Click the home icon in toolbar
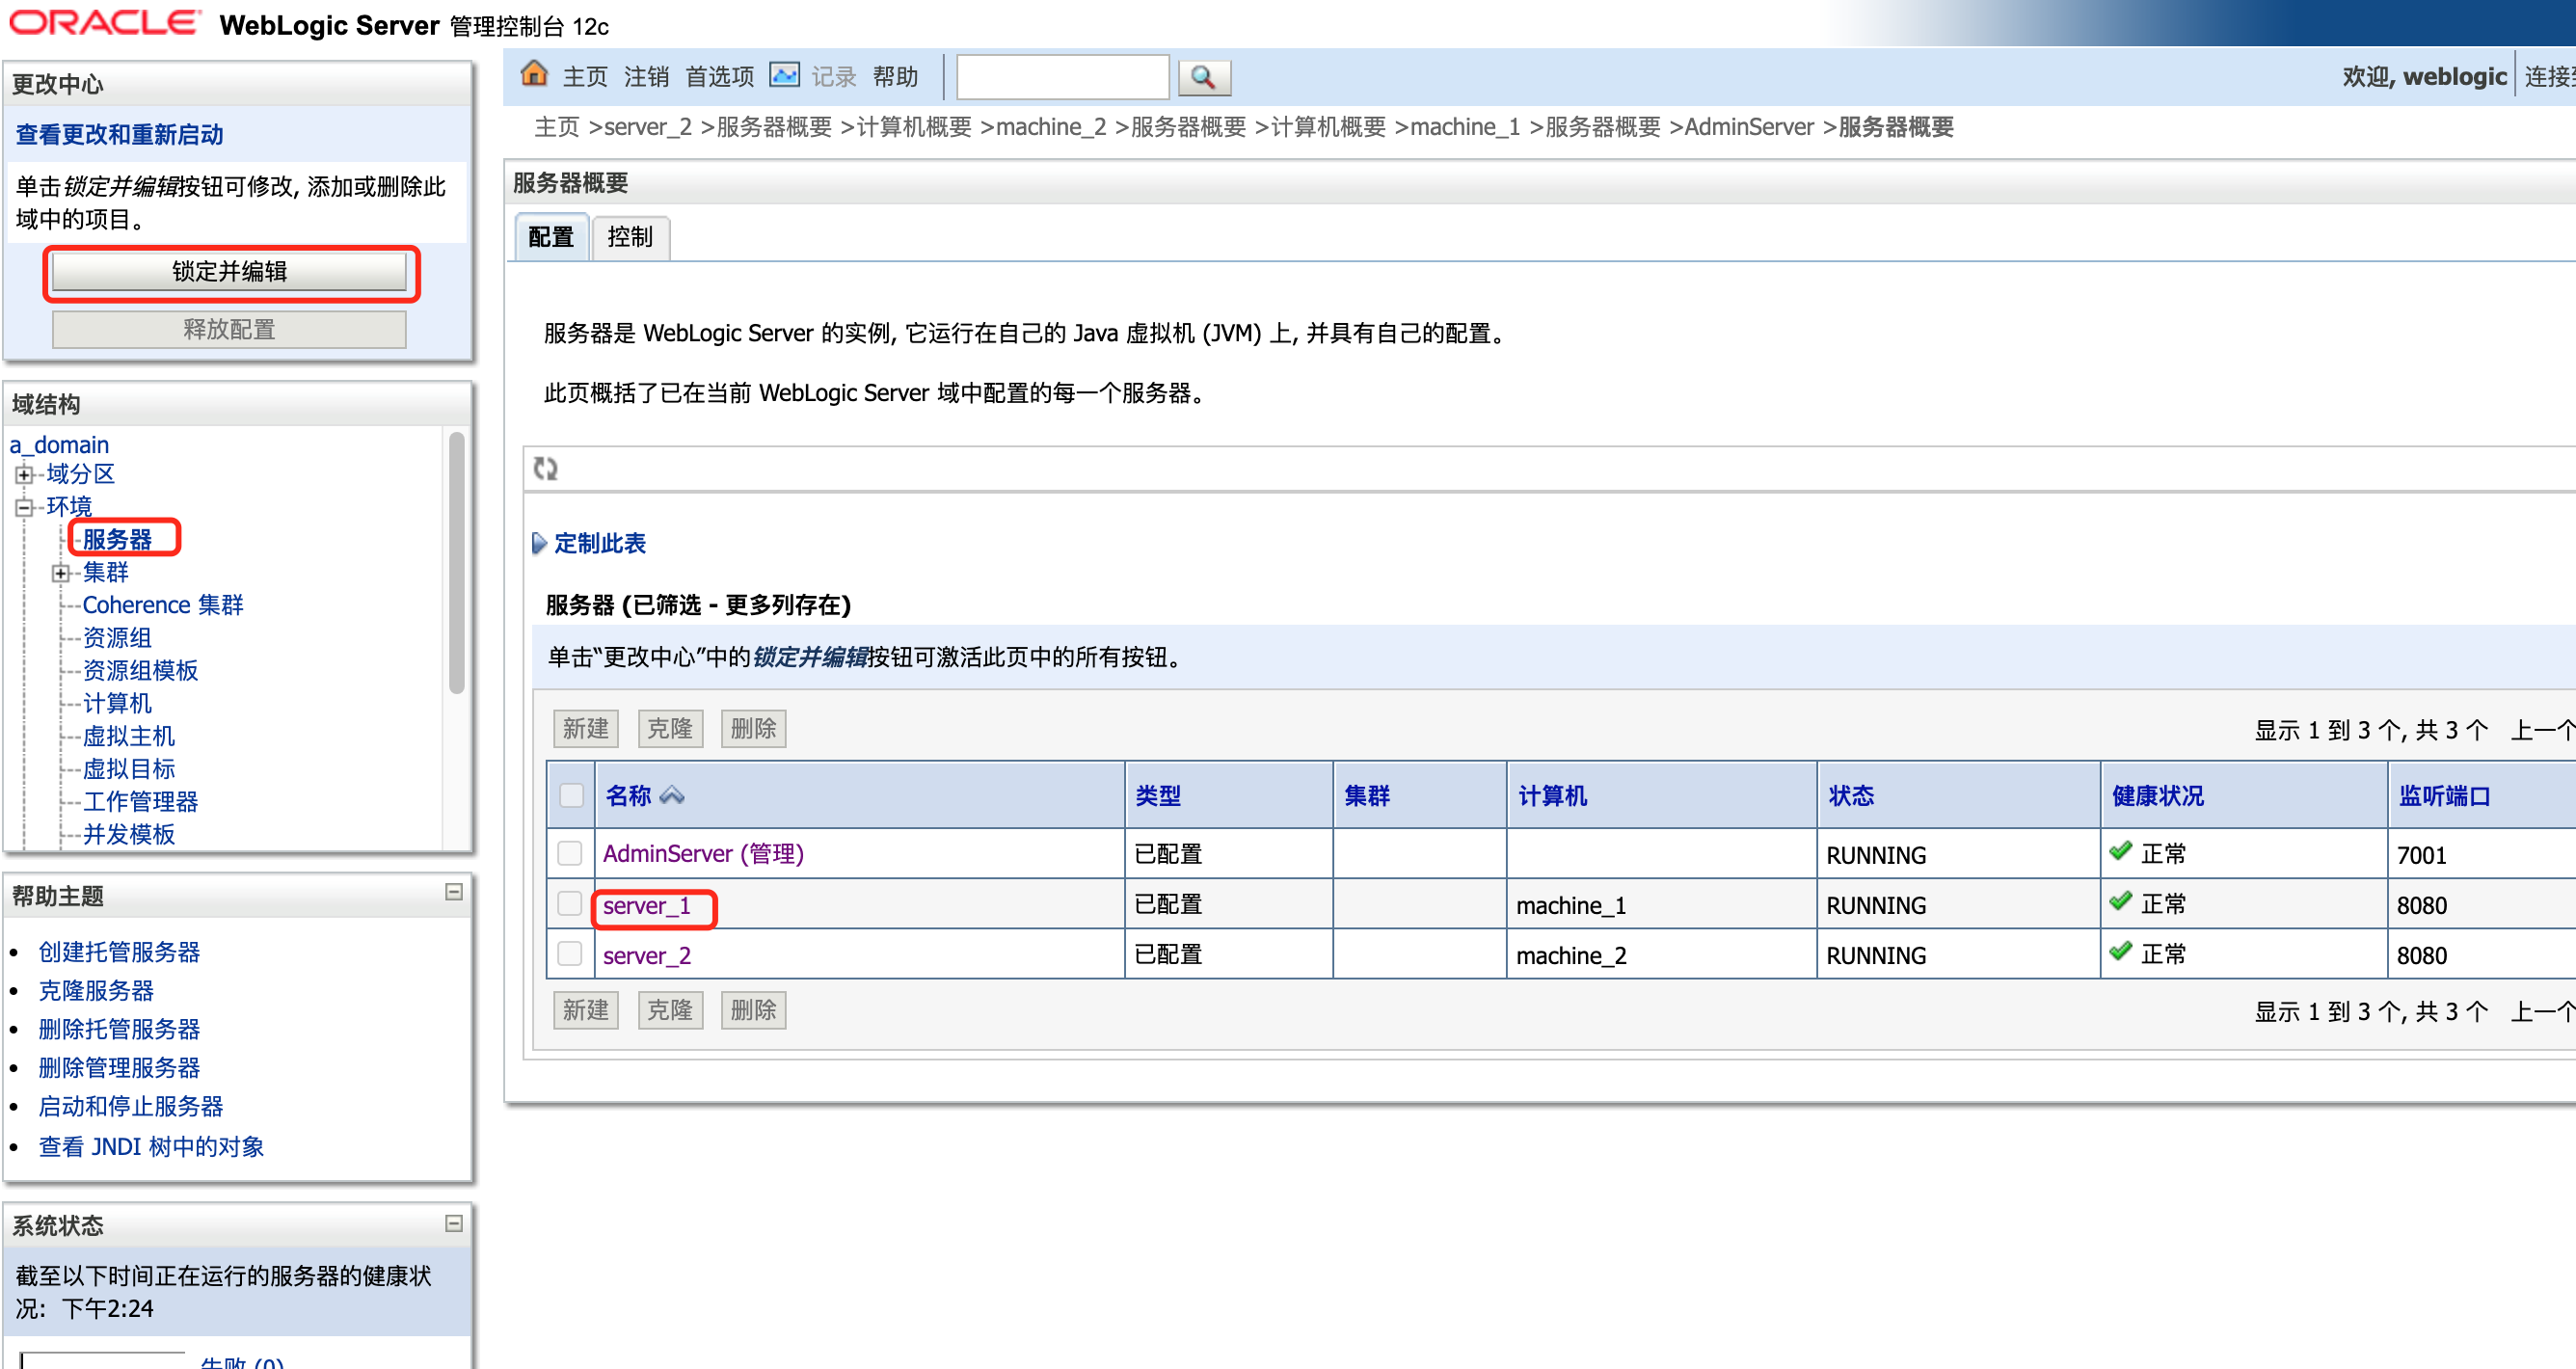2576x1369 pixels. [x=535, y=74]
